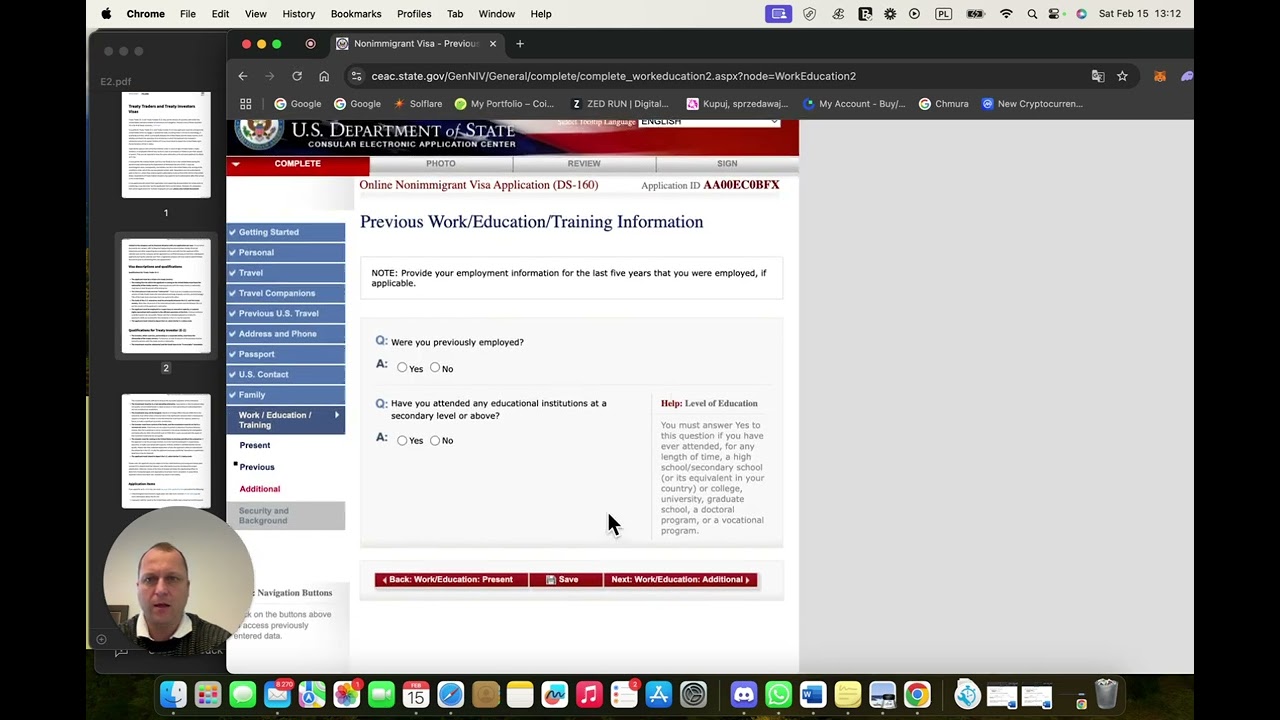
Task: Open Spotlight search in menu bar
Action: tap(1032, 14)
